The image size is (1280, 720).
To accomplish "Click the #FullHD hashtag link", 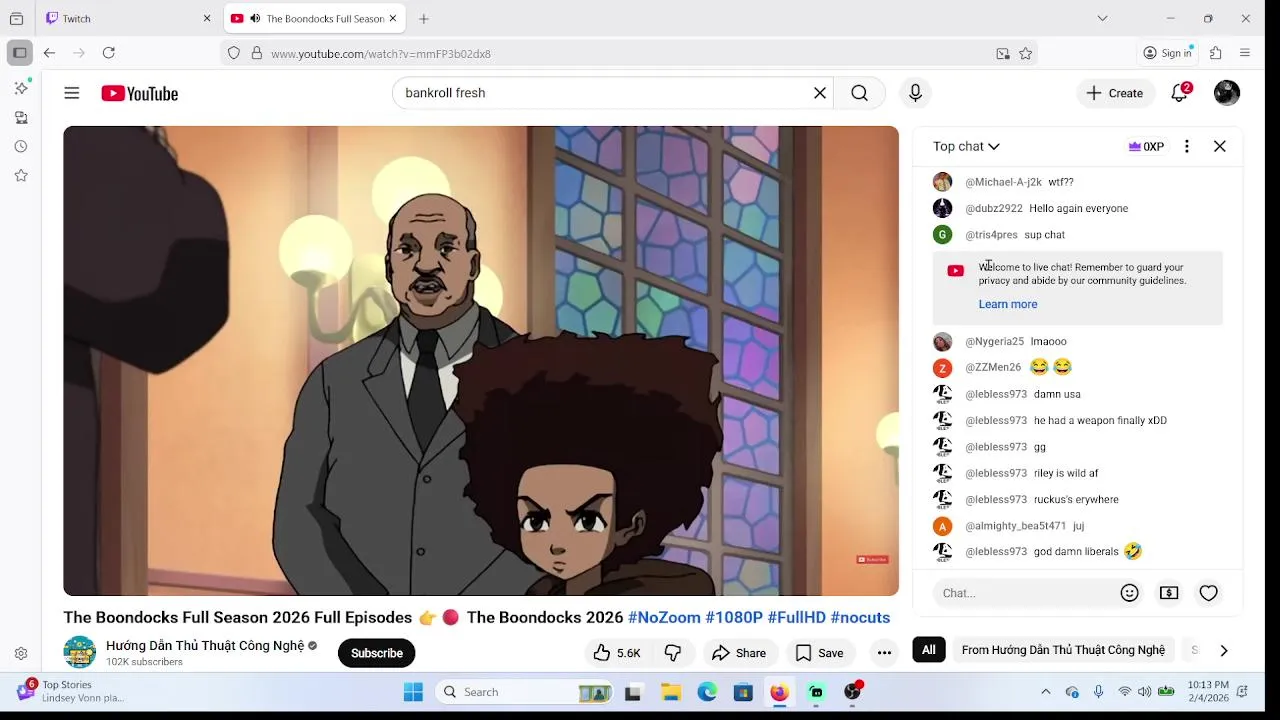I will (x=797, y=617).
